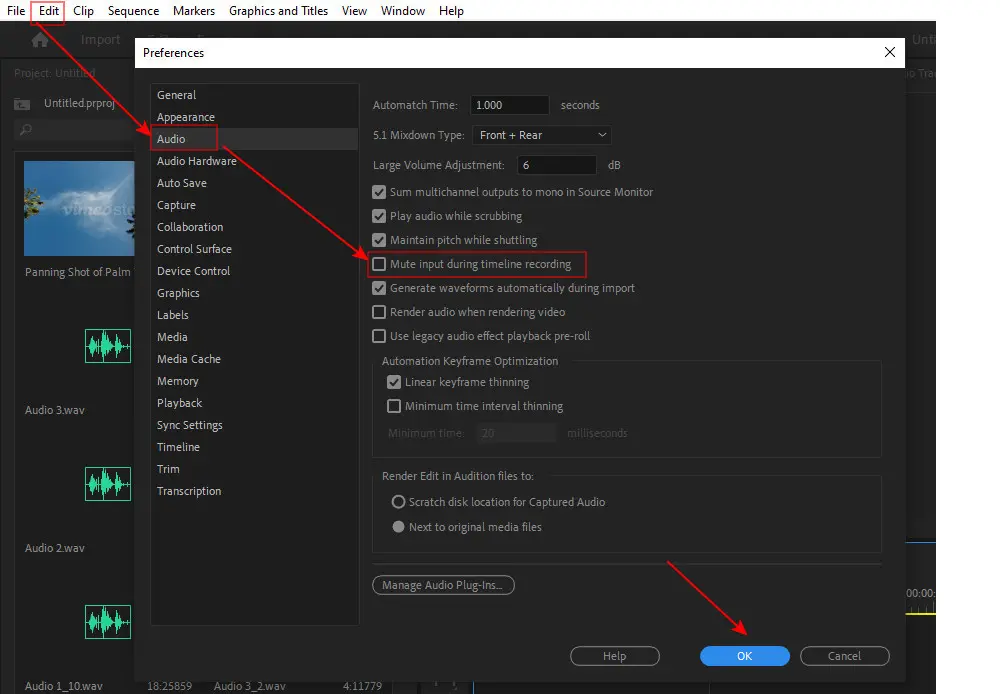Select the Panning Shot of Palm video thumbnail
This screenshot has width=1000, height=694.
click(79, 209)
